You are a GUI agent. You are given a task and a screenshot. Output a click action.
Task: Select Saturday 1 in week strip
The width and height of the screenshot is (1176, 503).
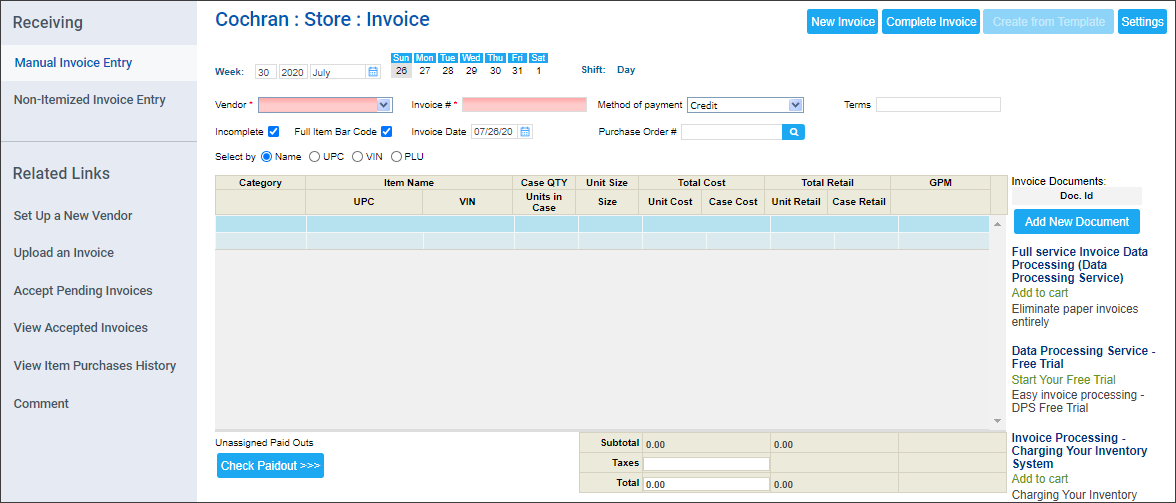pyautogui.click(x=538, y=70)
